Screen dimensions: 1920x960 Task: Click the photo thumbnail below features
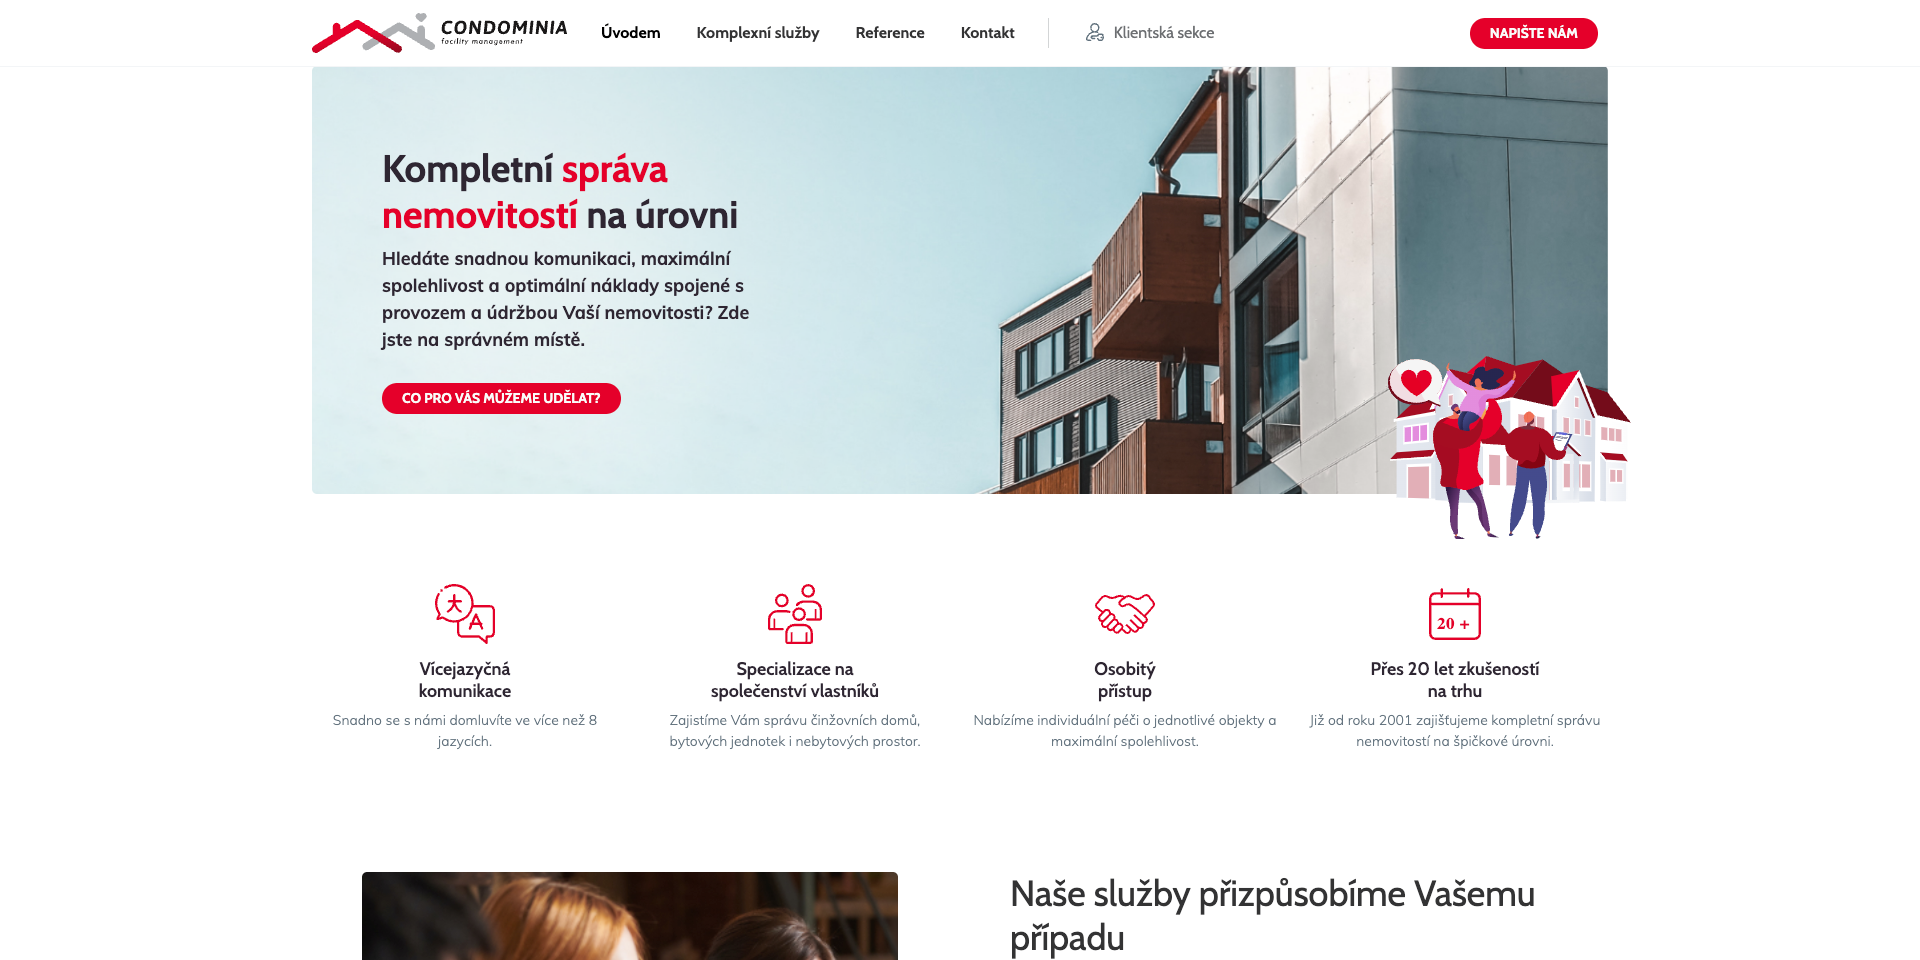[630, 916]
